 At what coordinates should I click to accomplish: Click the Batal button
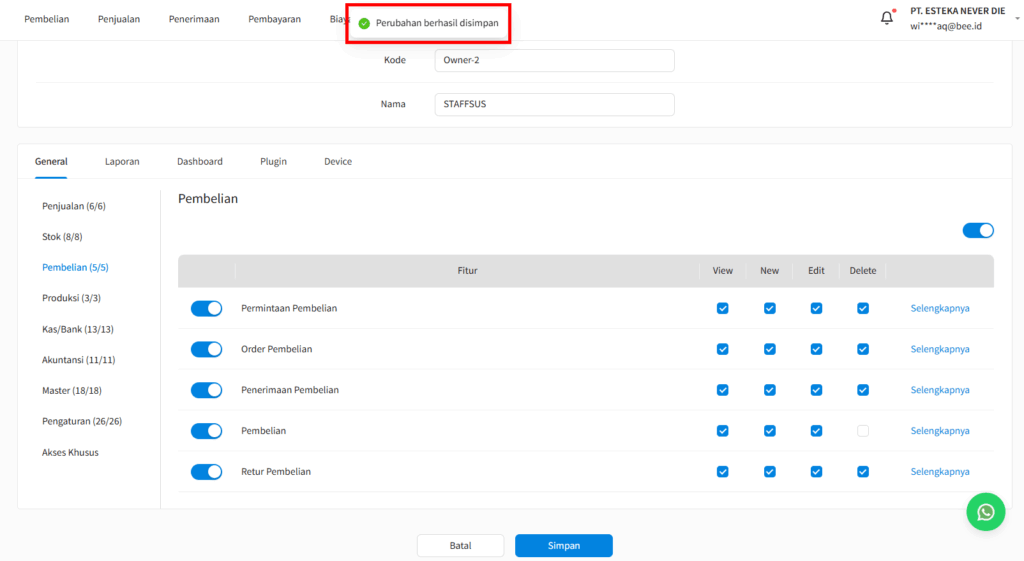pos(460,546)
